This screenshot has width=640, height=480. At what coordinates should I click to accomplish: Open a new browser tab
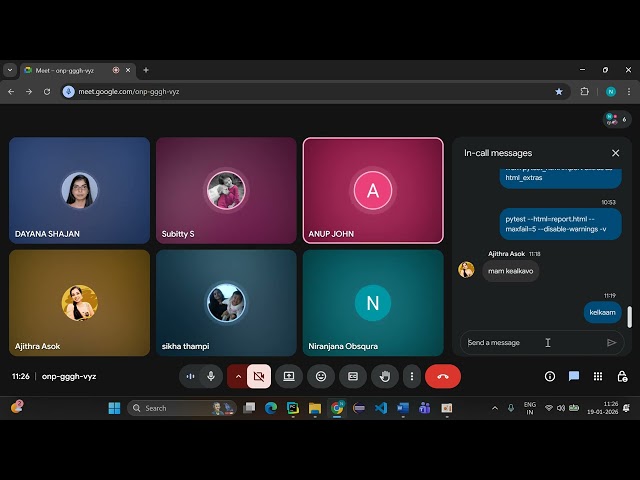coord(146,70)
